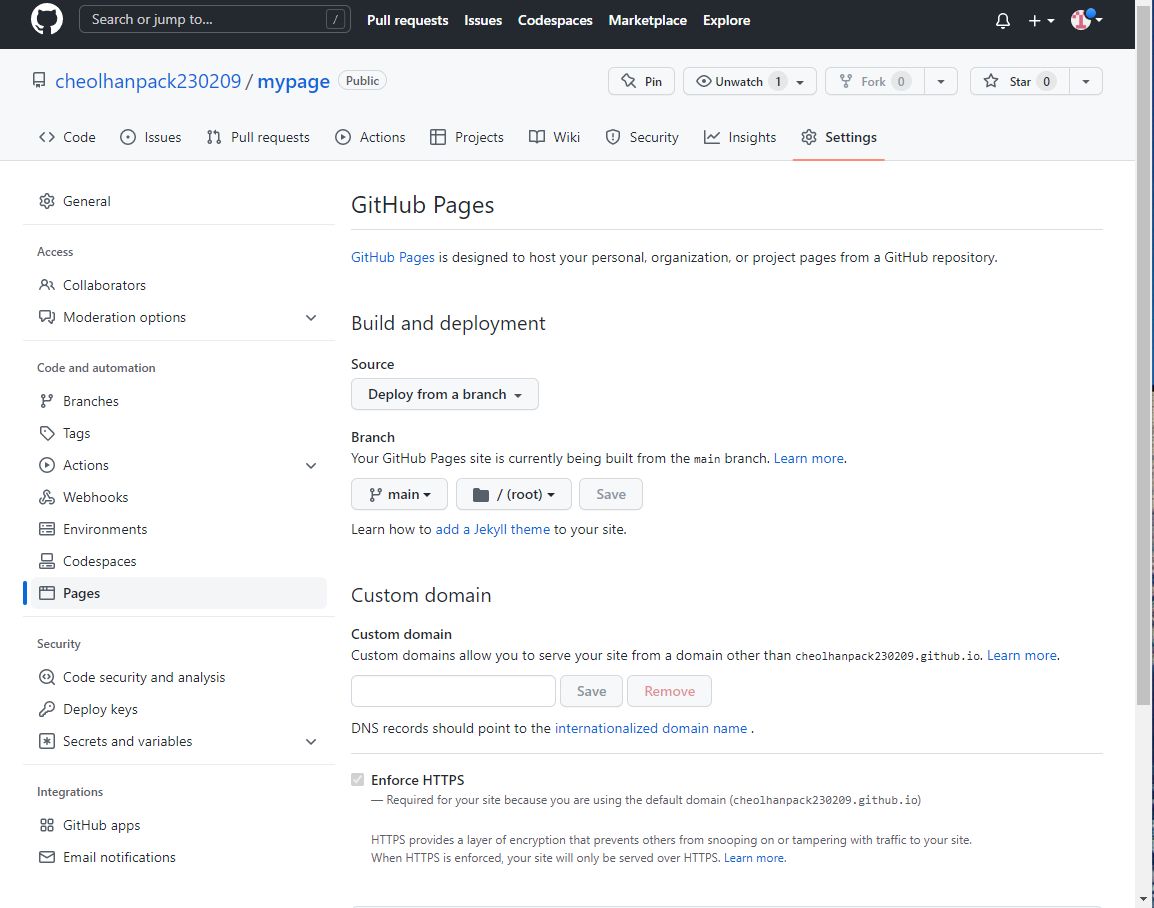Click the Webhooks icon

(46, 497)
